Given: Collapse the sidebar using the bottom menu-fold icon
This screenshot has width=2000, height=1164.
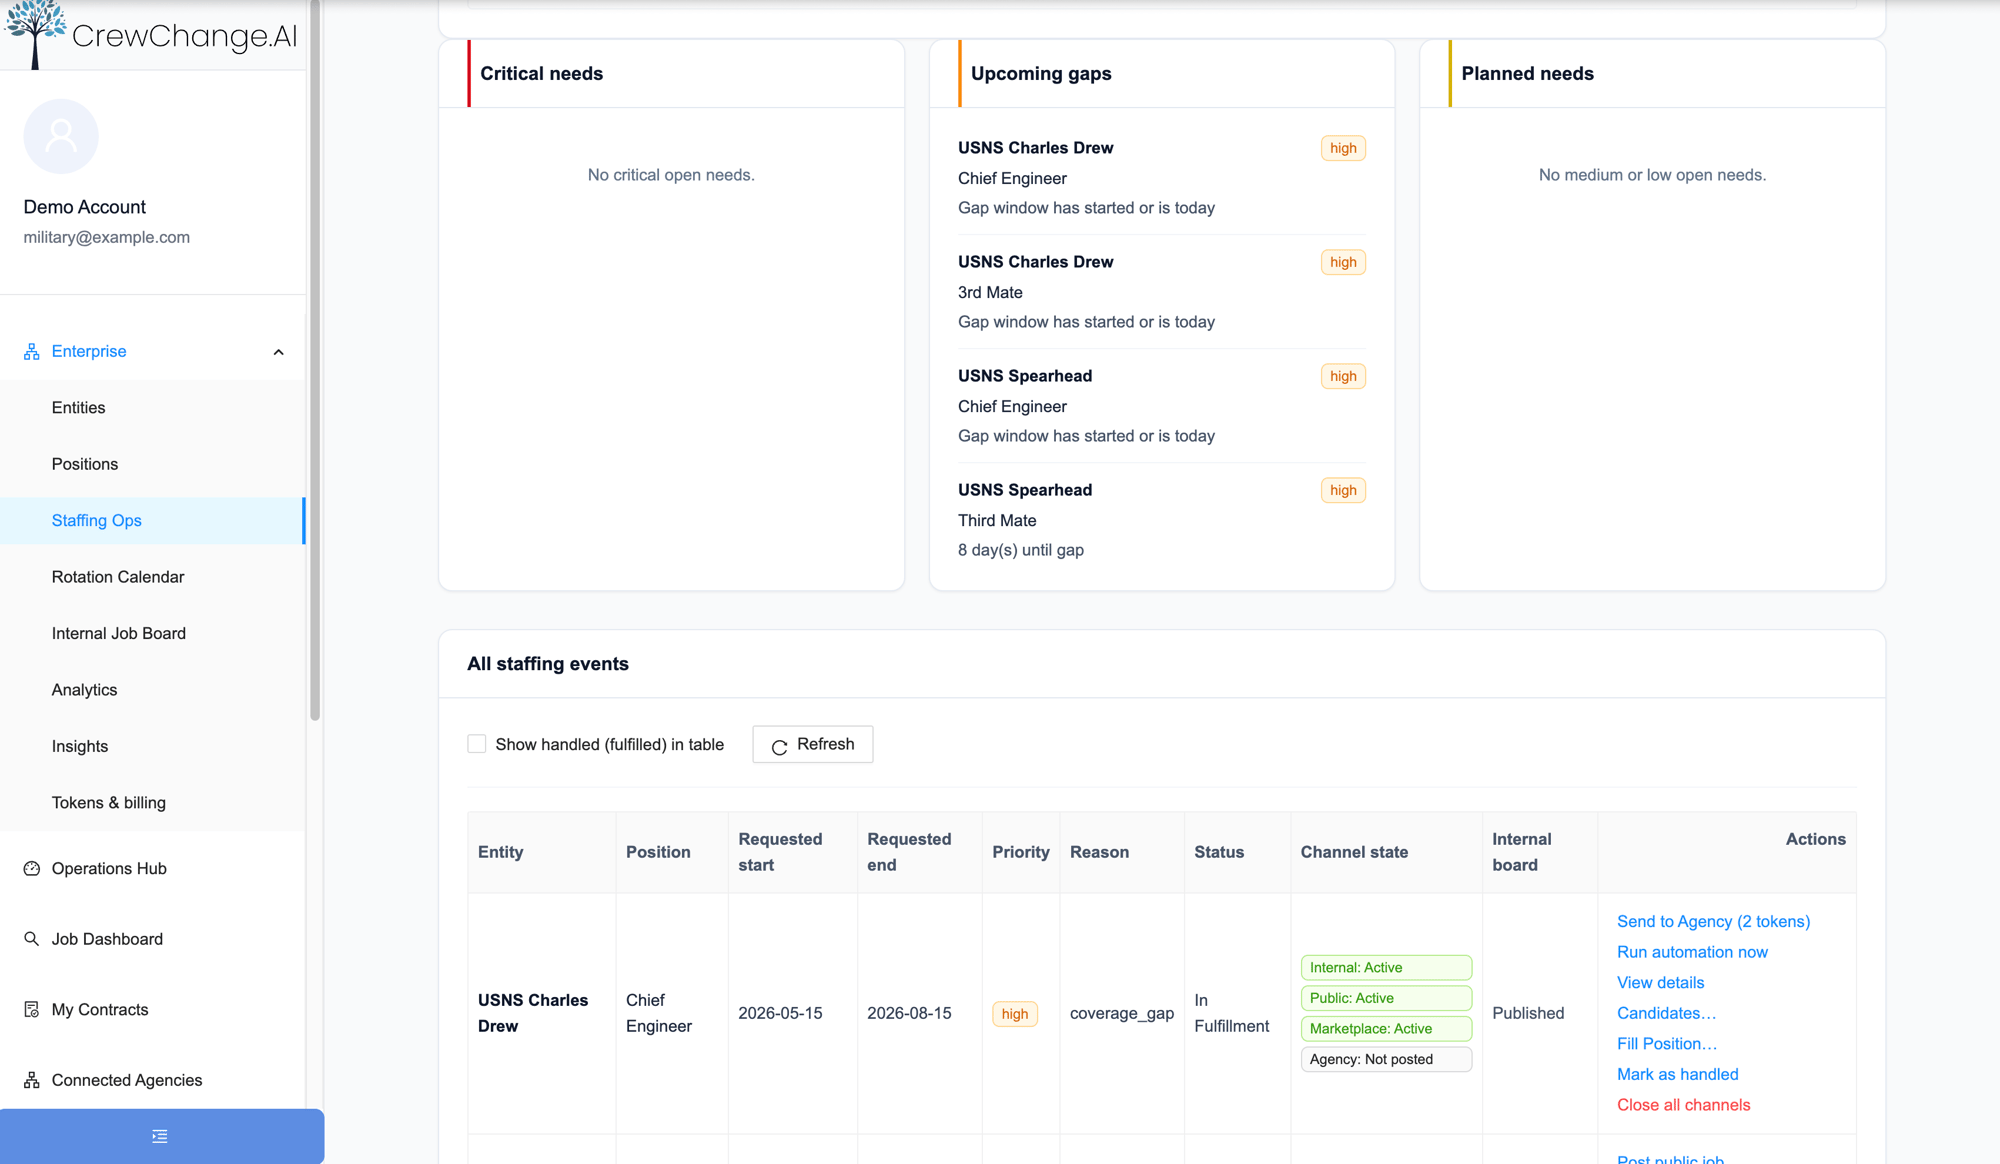Looking at the screenshot, I should click(x=160, y=1136).
